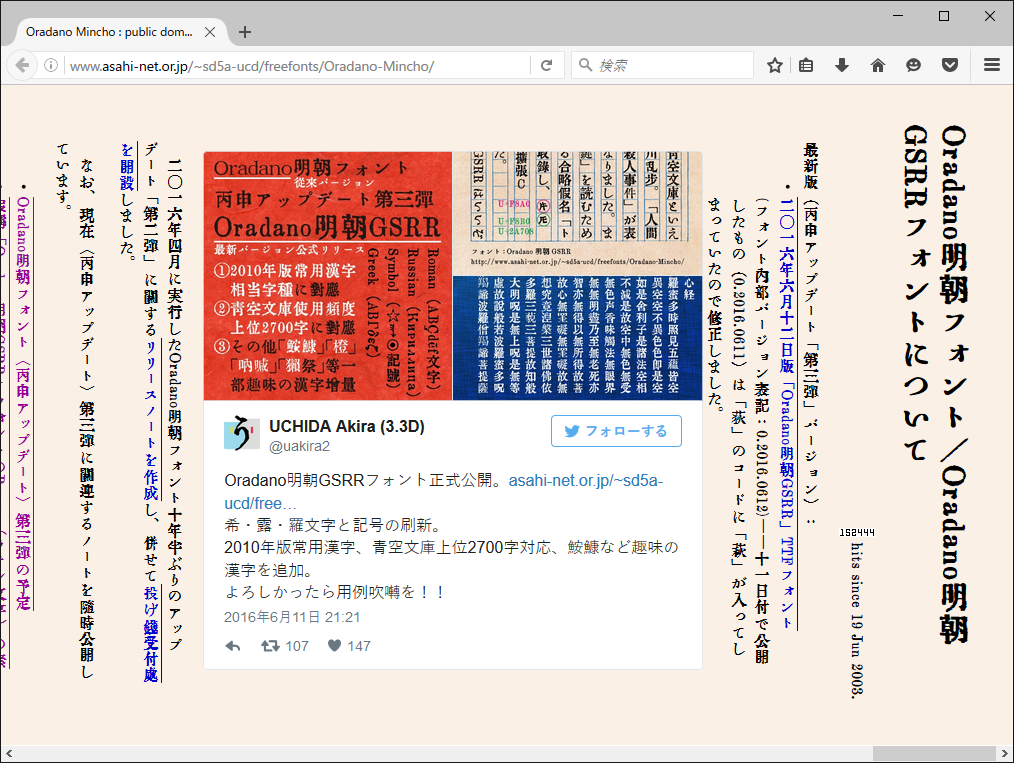This screenshot has height=763, width=1014.
Task: Reload the page with refresh icon
Action: pyautogui.click(x=546, y=65)
